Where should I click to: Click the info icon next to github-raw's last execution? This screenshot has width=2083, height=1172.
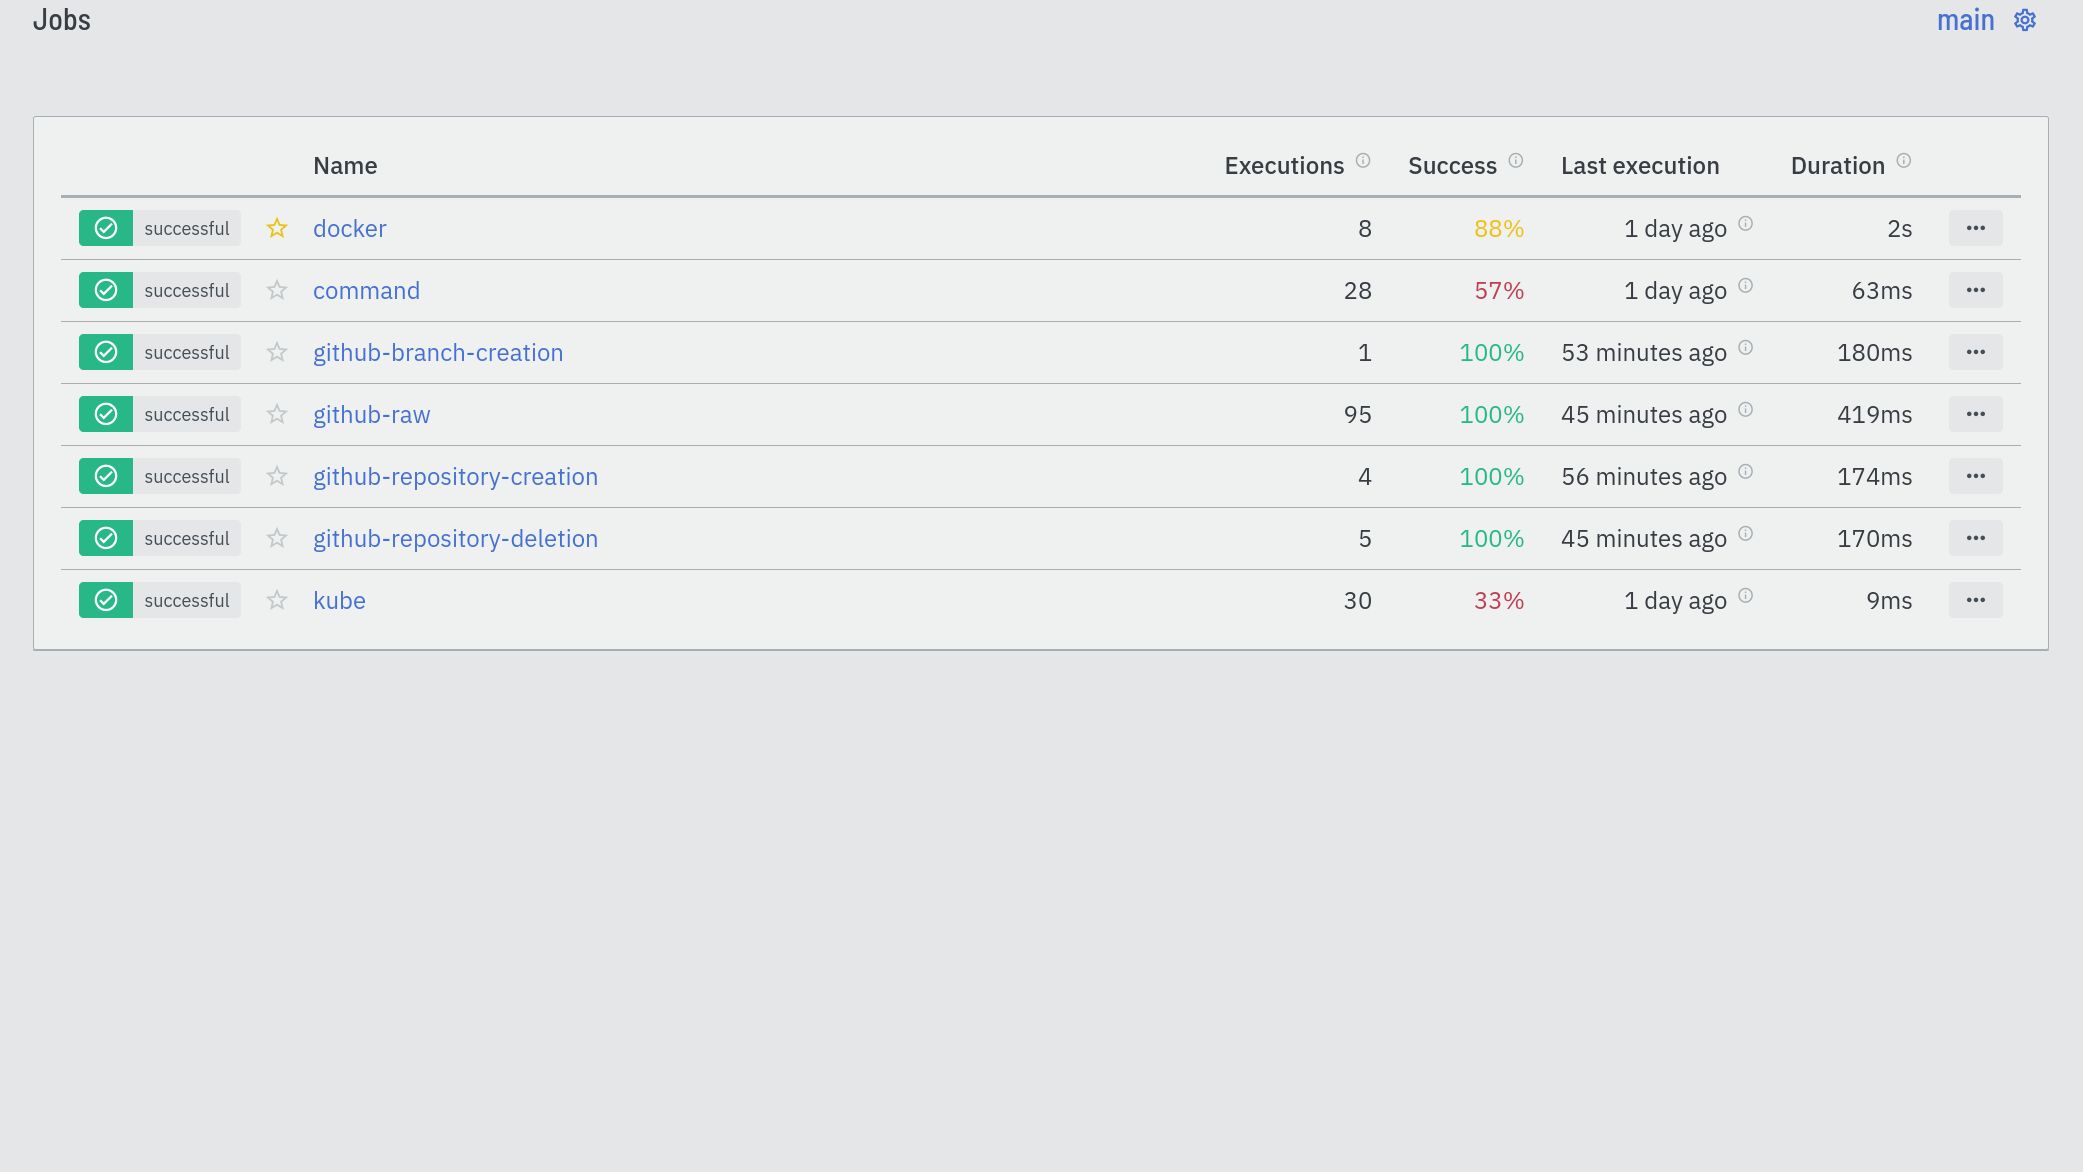coord(1746,409)
